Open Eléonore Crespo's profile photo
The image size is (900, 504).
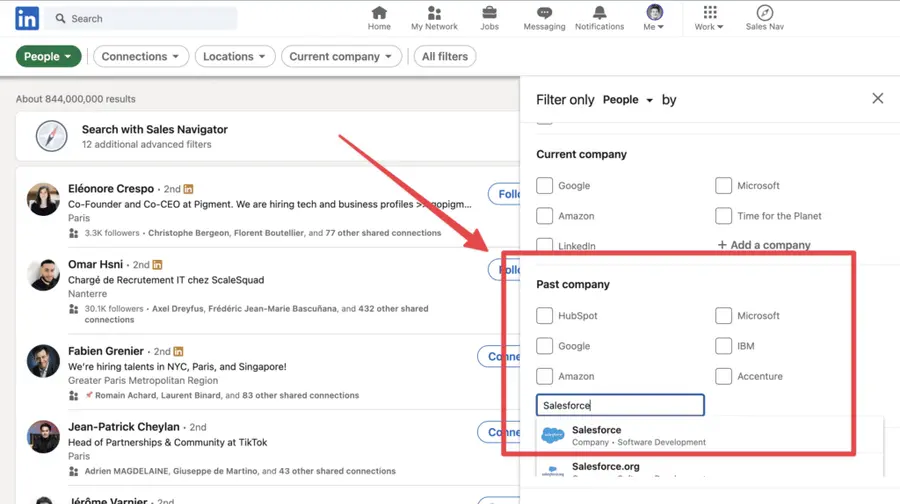point(43,199)
